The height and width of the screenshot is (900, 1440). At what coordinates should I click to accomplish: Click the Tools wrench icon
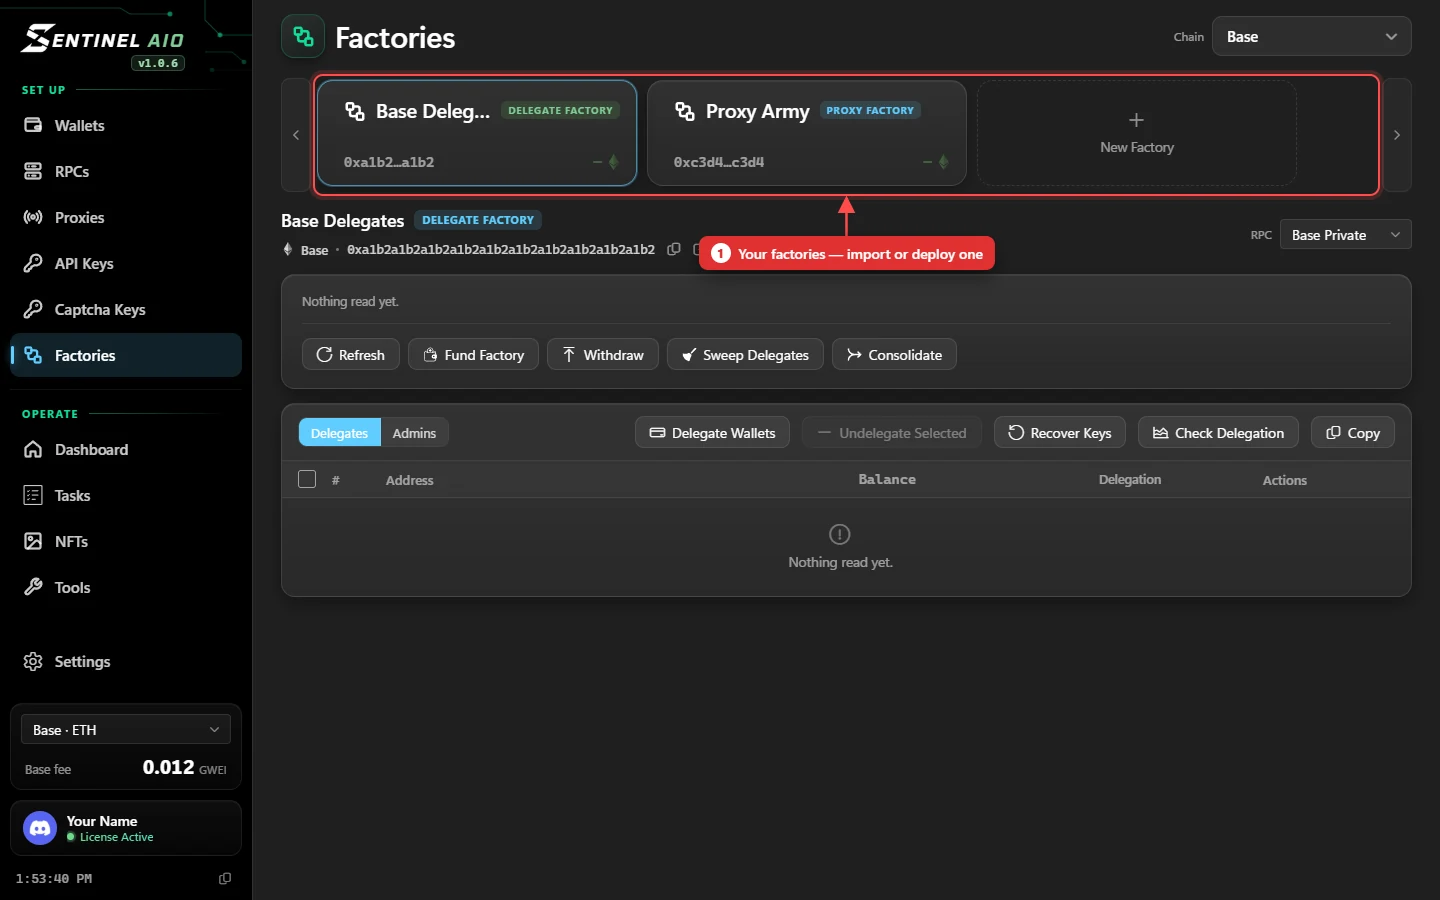point(33,588)
